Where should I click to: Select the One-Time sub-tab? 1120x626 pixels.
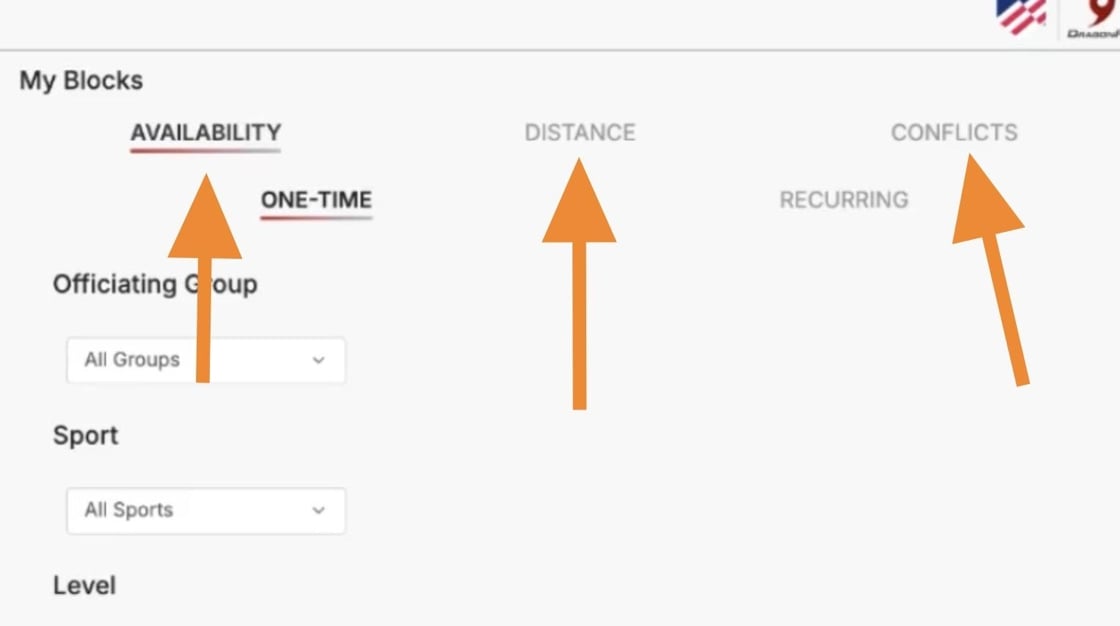316,199
